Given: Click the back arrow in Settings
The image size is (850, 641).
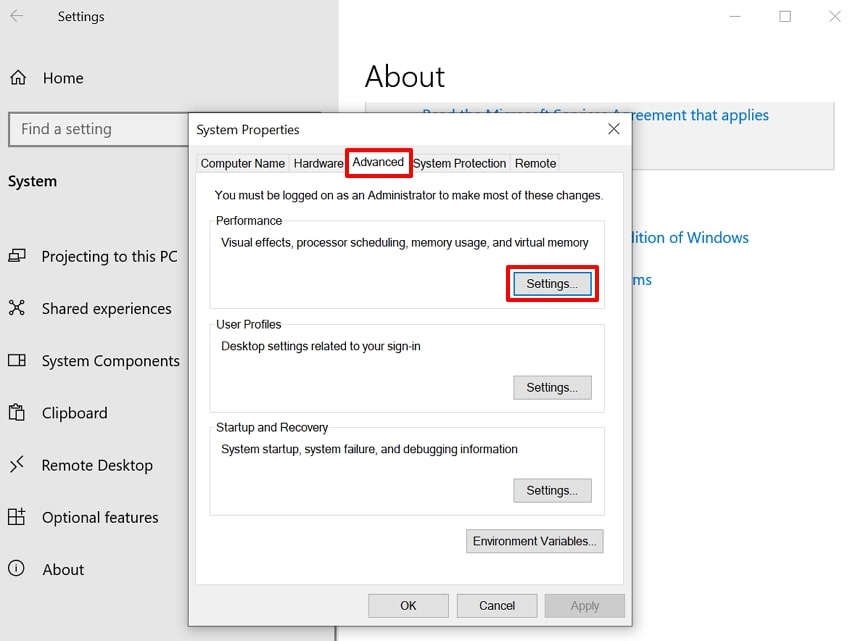Looking at the screenshot, I should [16, 16].
